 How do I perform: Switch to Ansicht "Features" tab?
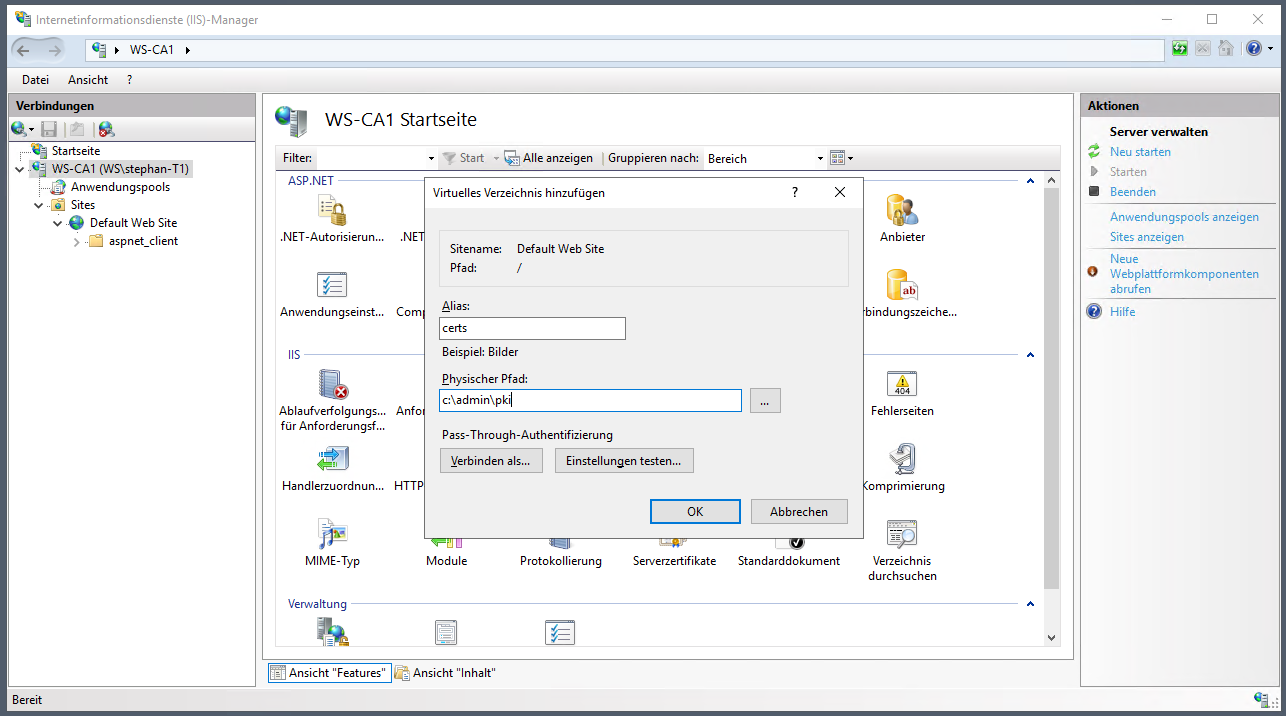329,673
